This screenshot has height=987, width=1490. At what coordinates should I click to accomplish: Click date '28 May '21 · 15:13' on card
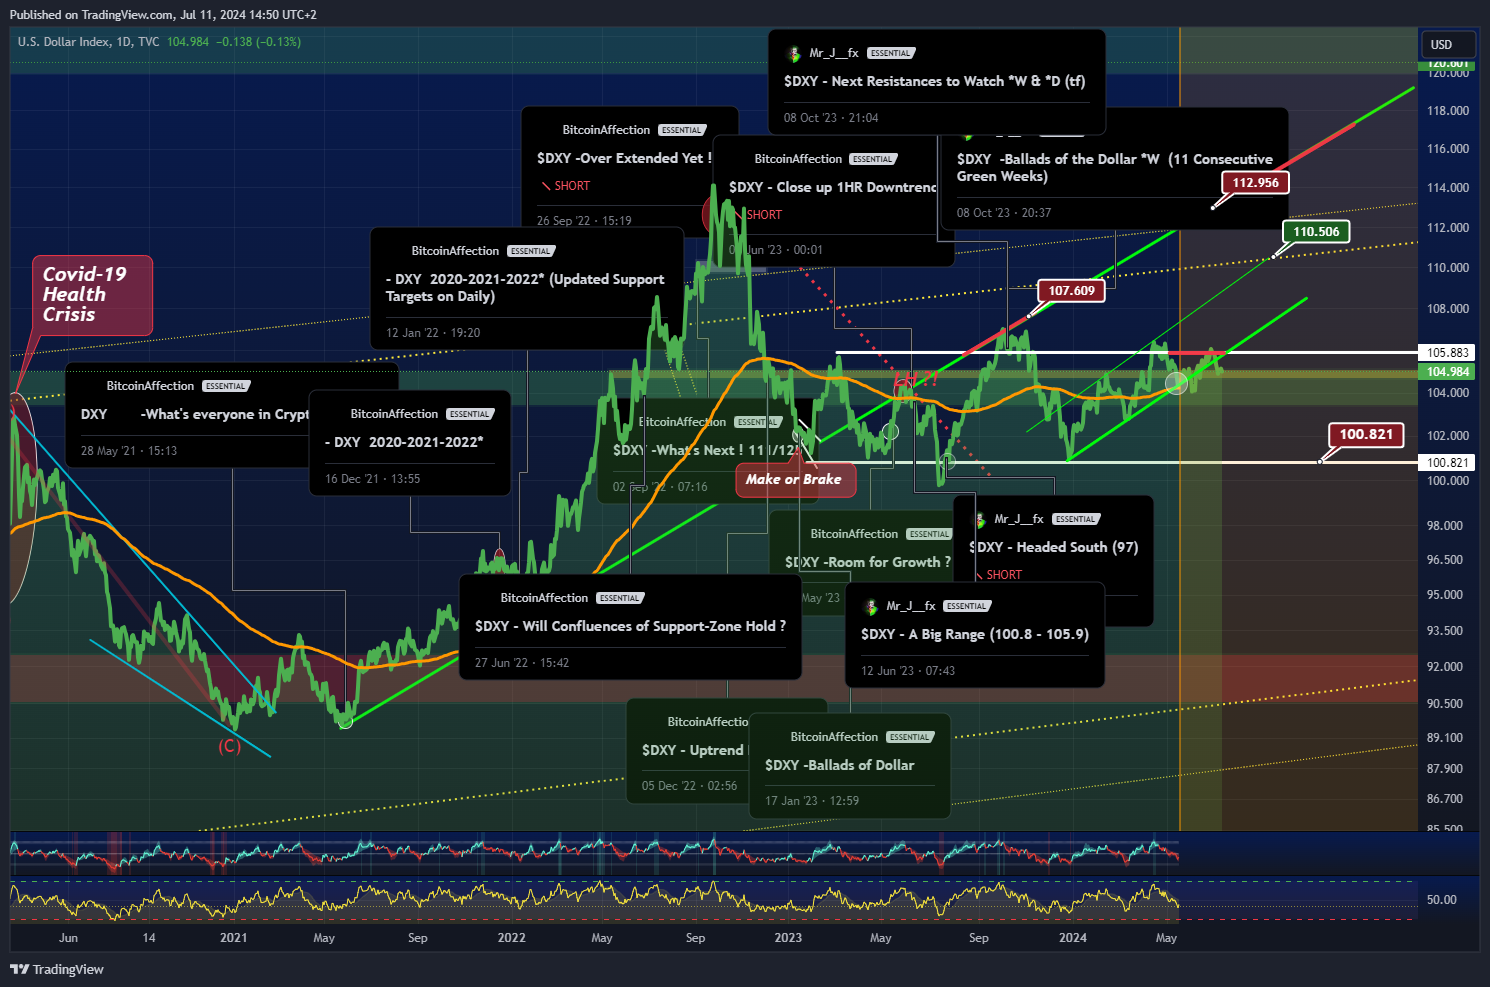129,451
